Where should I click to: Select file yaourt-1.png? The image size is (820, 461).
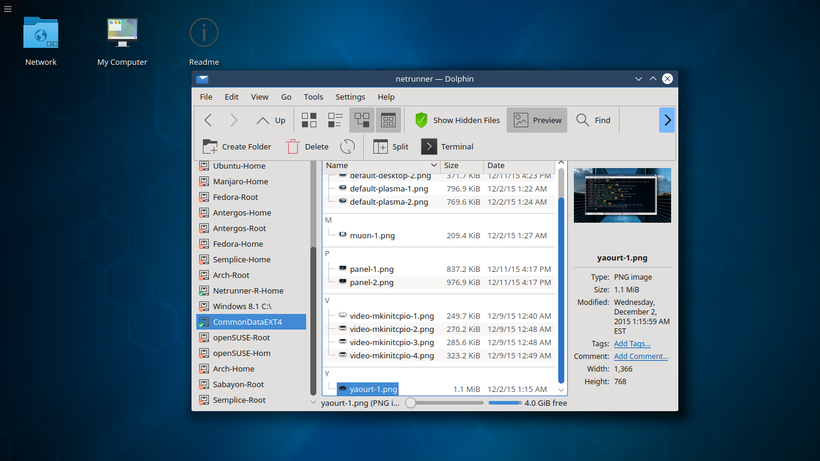coord(368,389)
